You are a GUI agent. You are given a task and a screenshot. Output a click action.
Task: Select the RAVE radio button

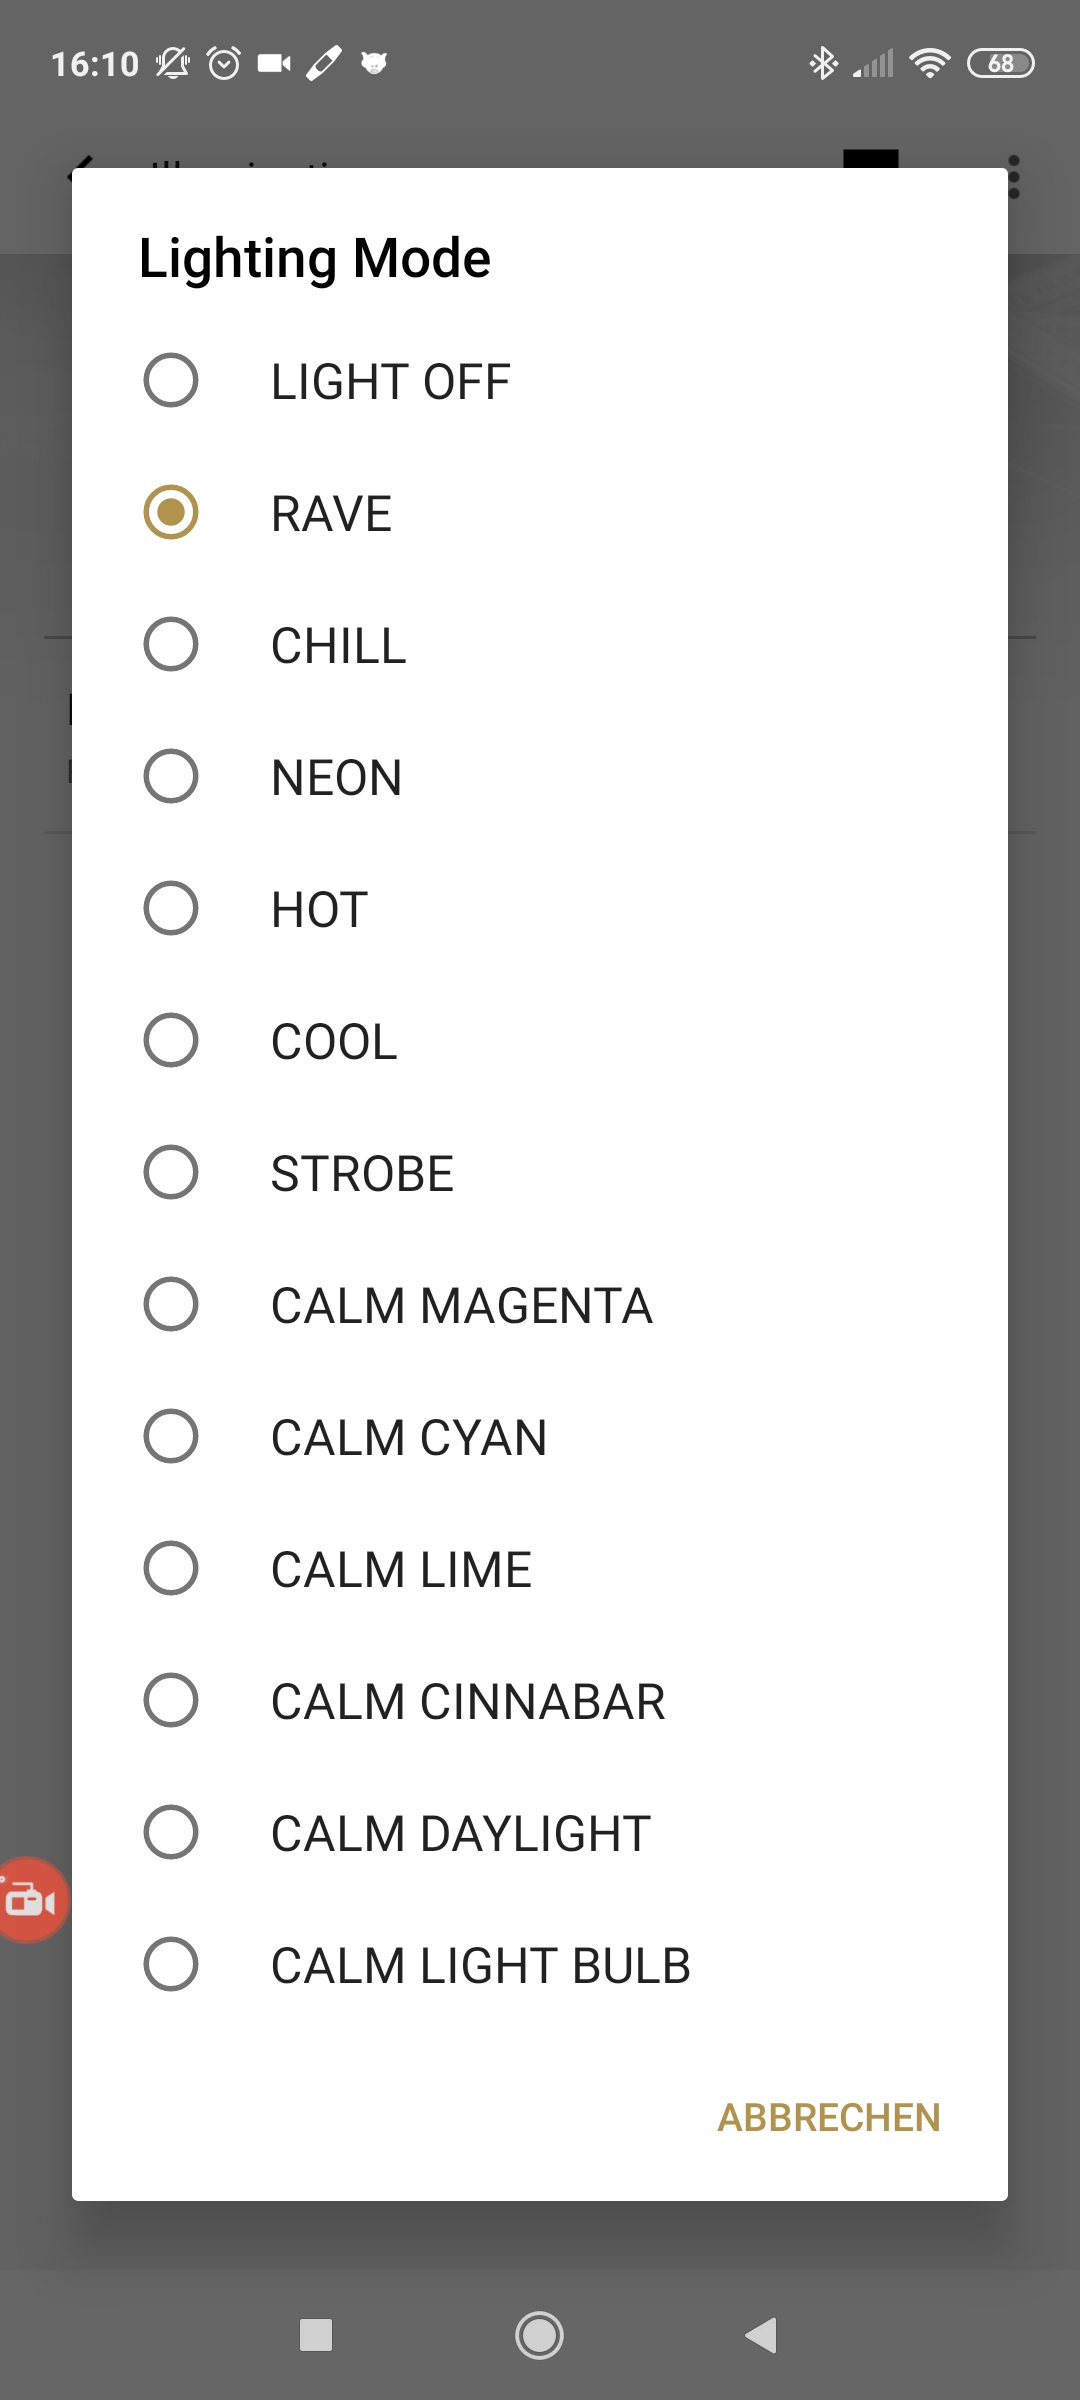pyautogui.click(x=171, y=513)
